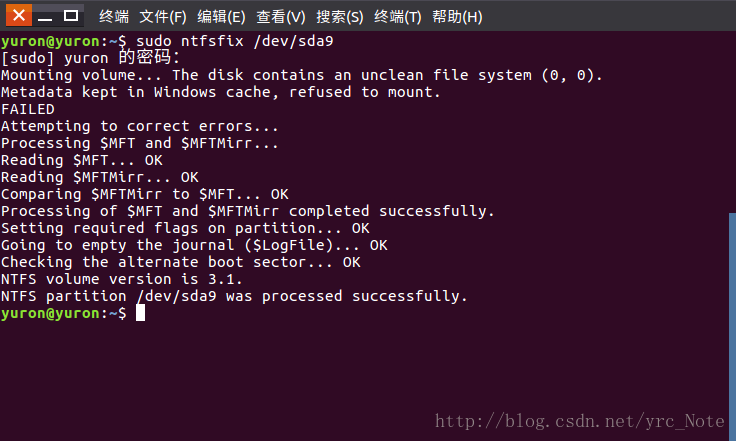Open the 文件(F) menu
Screen dimensions: 736x441
click(x=163, y=17)
